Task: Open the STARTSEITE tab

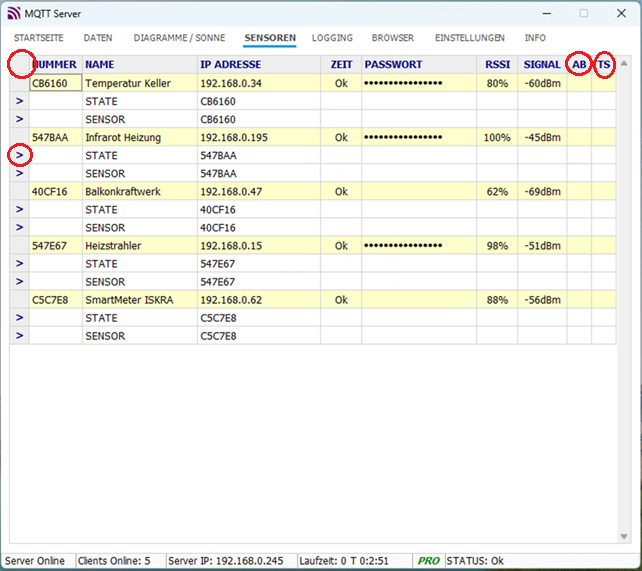Action: click(x=39, y=38)
